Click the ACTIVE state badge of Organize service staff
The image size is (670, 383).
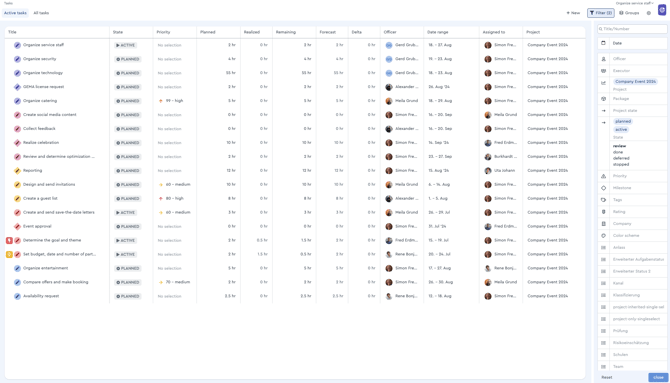tap(126, 45)
